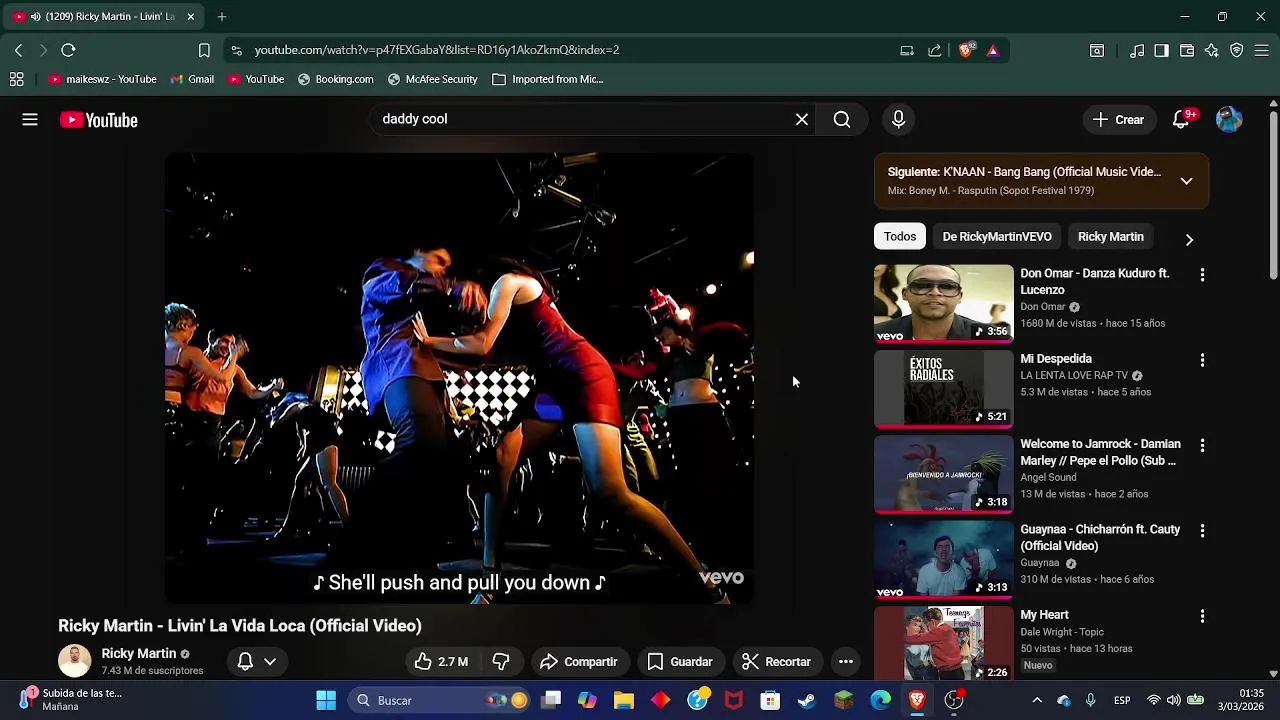Screen dimensions: 1280x720
Task: Click the video player area
Action: coord(459,378)
